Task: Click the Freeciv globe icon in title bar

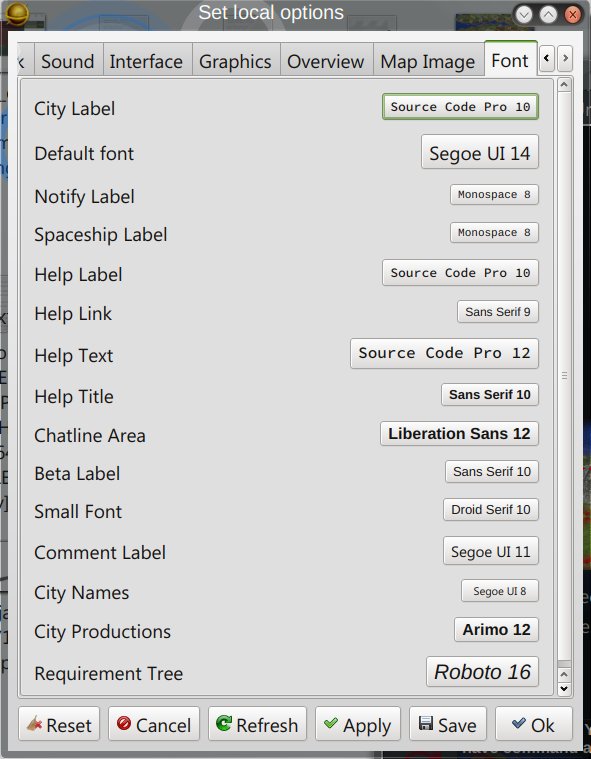Action: click(x=16, y=14)
